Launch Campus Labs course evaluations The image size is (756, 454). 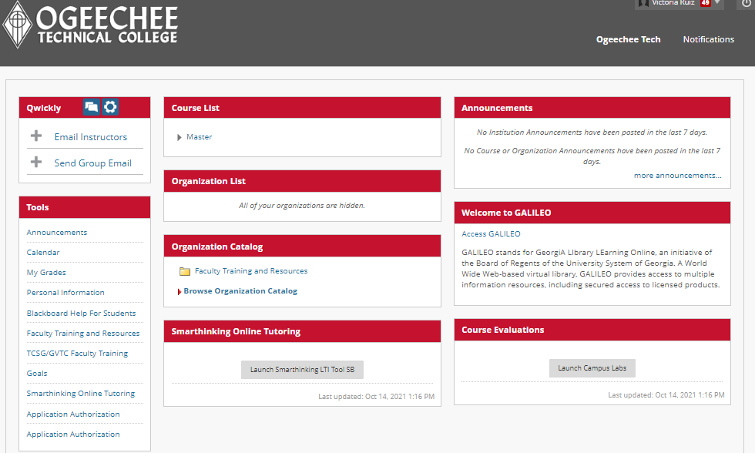[x=592, y=368]
